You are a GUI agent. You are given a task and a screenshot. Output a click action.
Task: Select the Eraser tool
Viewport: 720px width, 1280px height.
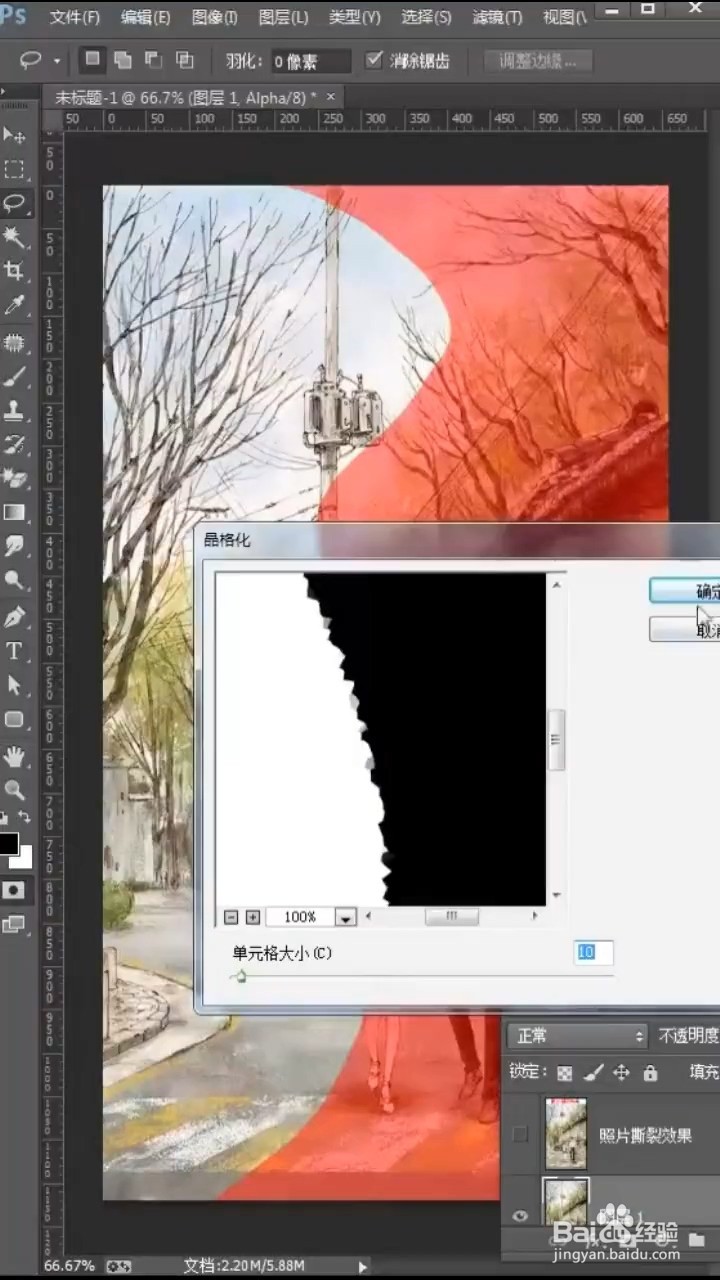tap(14, 478)
